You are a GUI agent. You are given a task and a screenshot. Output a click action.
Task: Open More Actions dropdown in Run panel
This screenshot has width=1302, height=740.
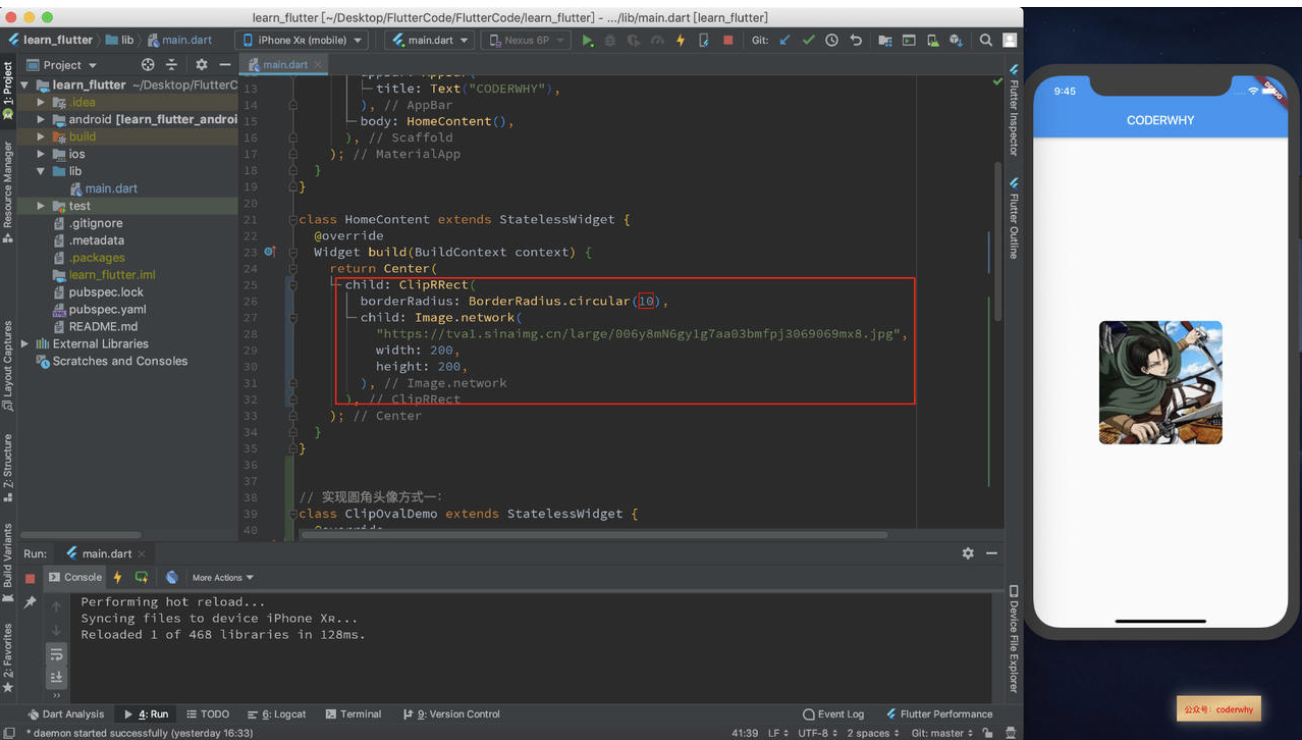(222, 577)
